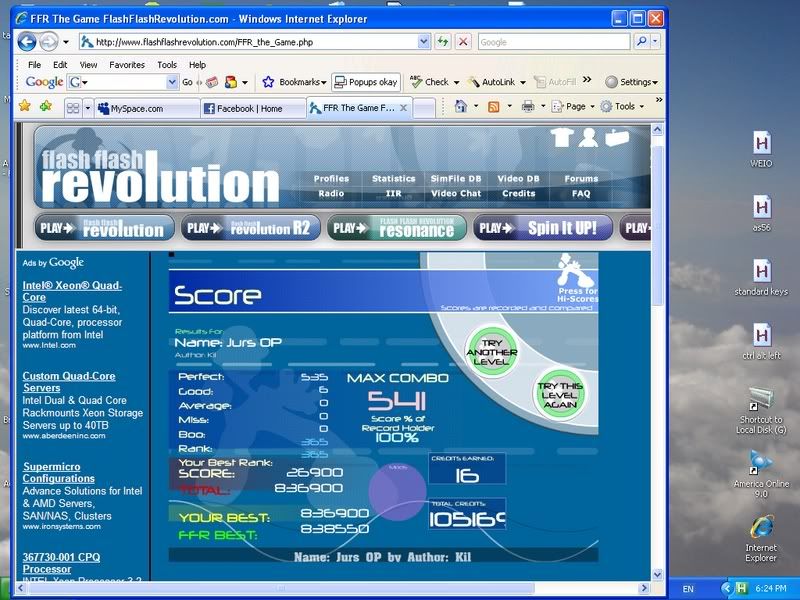
Task: Open the address bar dropdown arrow
Action: coord(423,42)
